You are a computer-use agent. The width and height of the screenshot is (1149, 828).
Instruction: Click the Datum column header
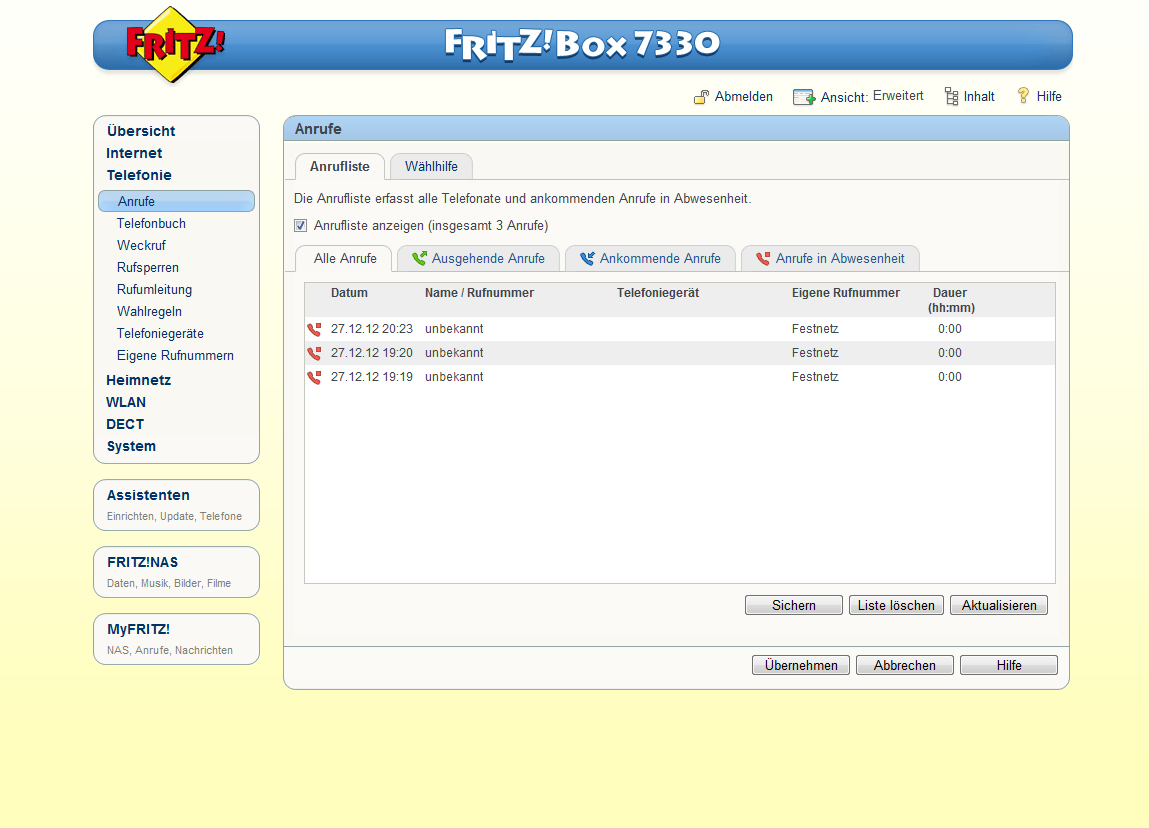point(350,293)
